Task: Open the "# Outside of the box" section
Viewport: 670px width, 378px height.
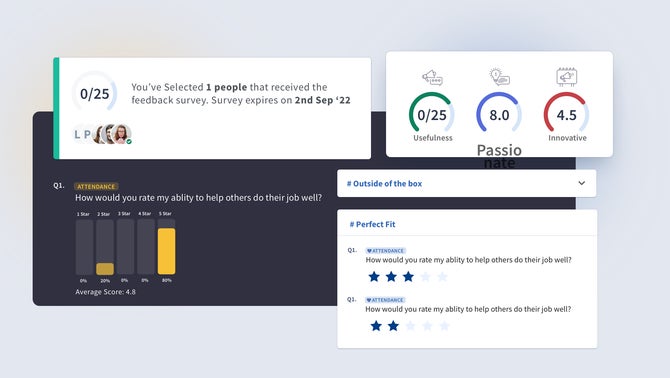Action: (x=467, y=183)
